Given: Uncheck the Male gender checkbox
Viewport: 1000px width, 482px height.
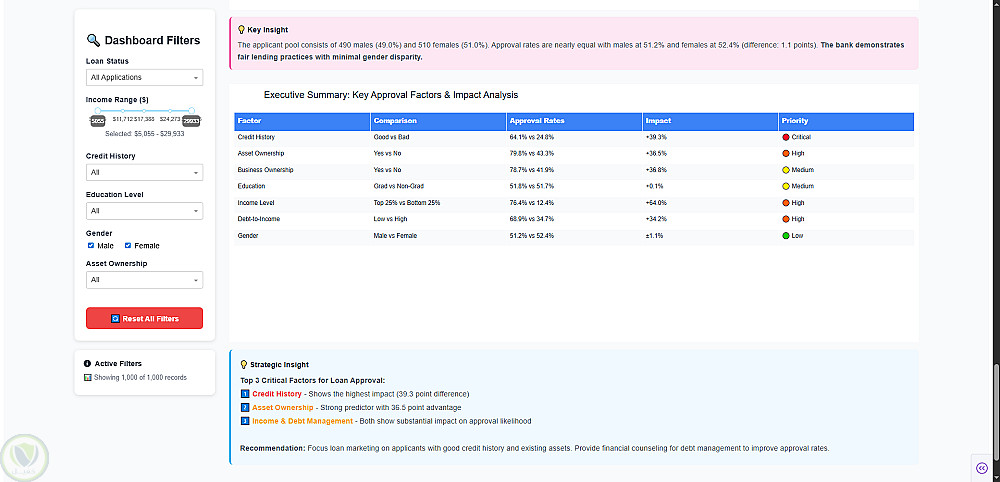Looking at the screenshot, I should 91,245.
